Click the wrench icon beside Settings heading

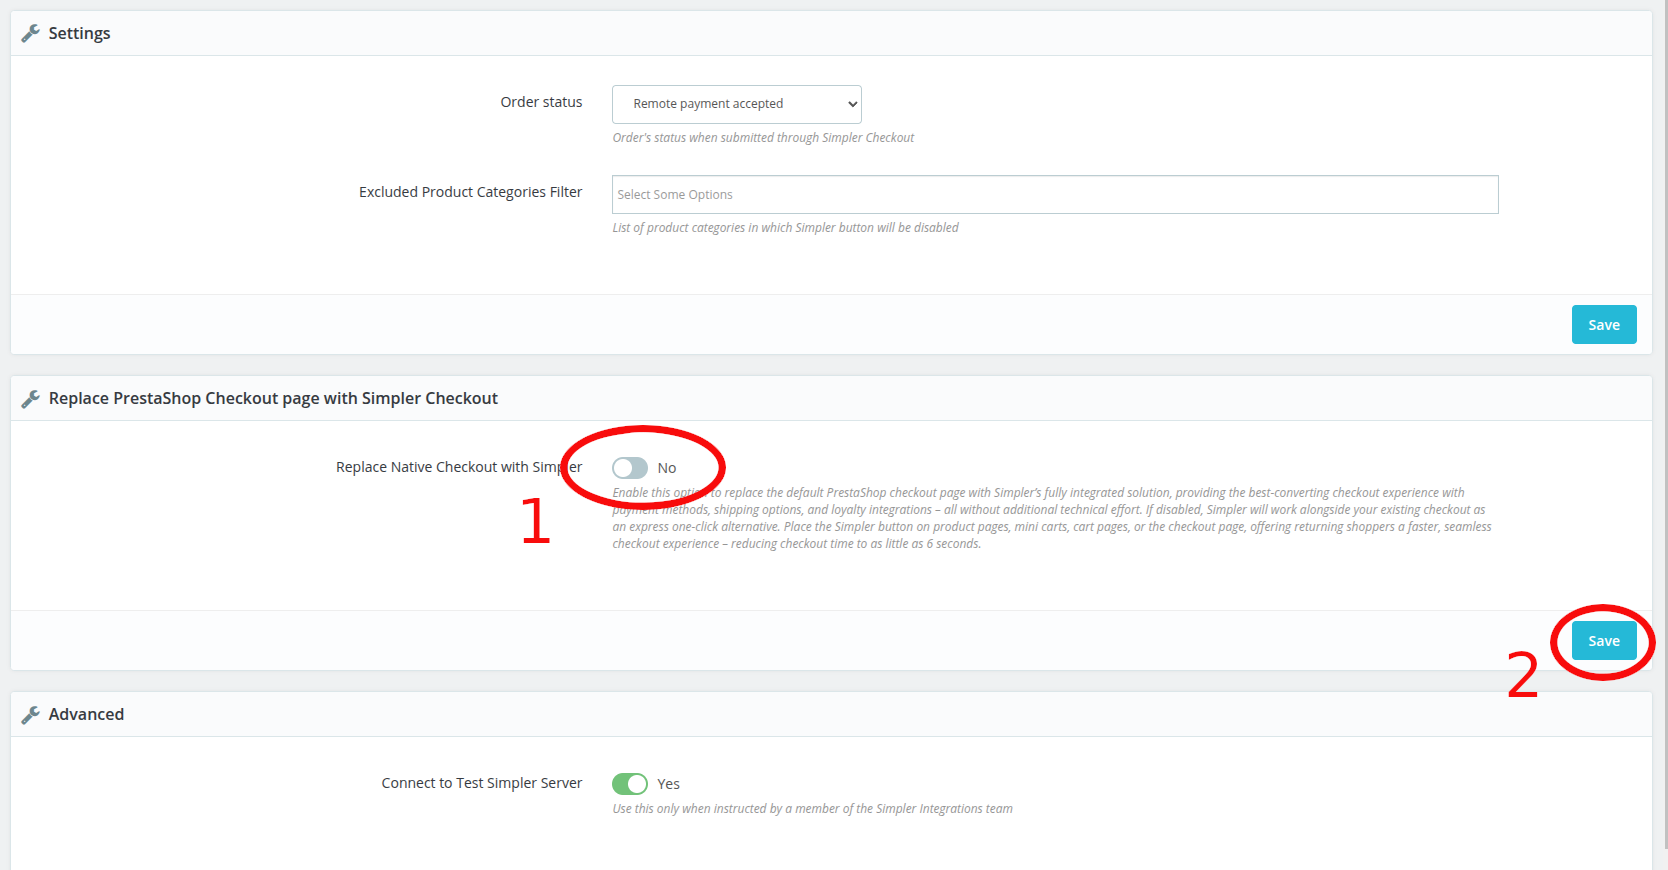(x=31, y=34)
